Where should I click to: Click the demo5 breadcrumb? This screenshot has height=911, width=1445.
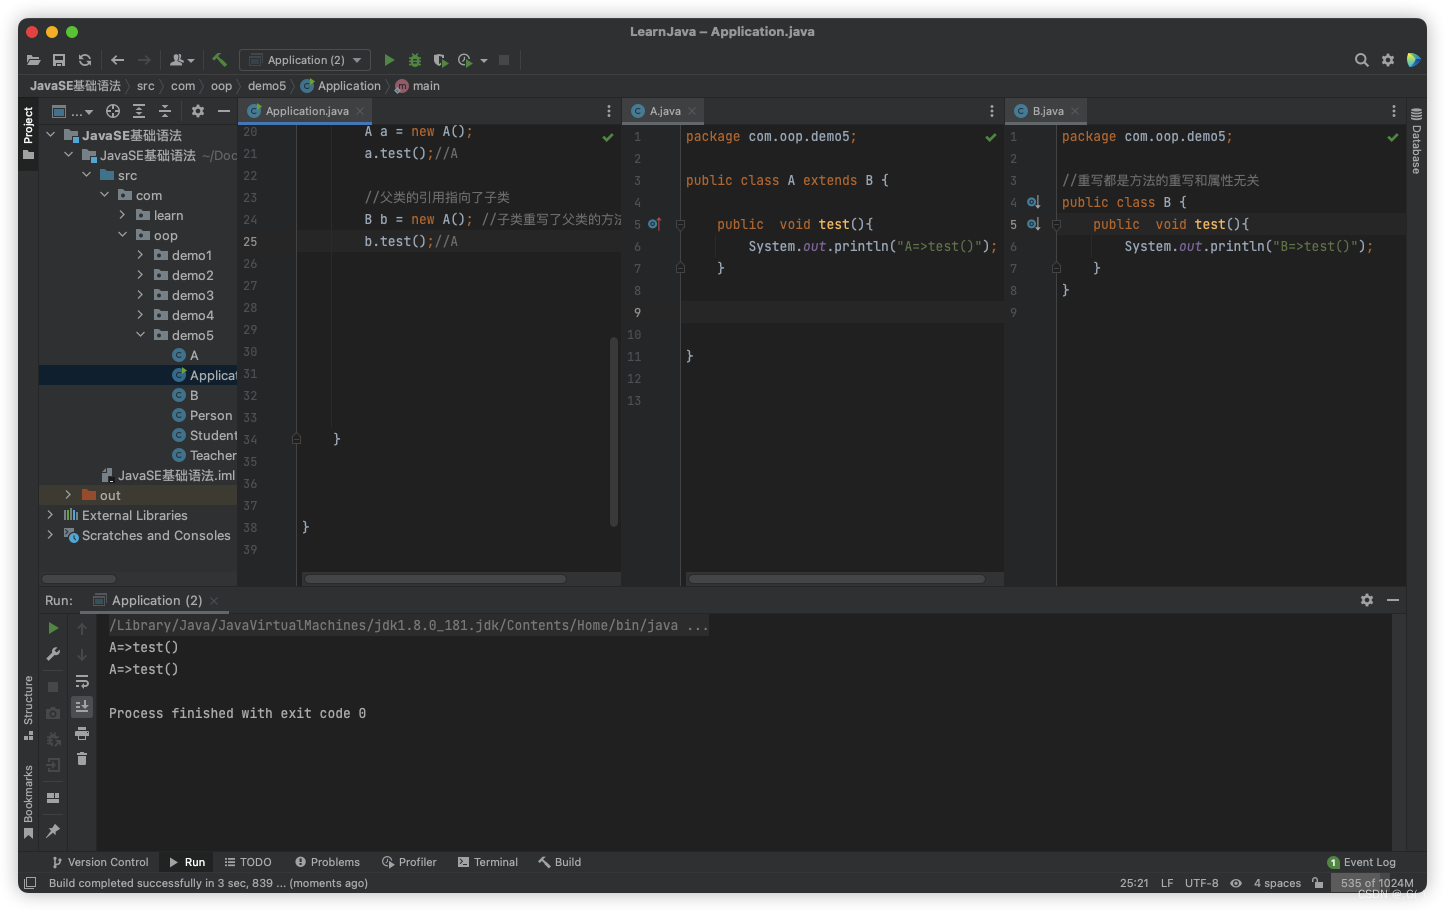pyautogui.click(x=267, y=86)
